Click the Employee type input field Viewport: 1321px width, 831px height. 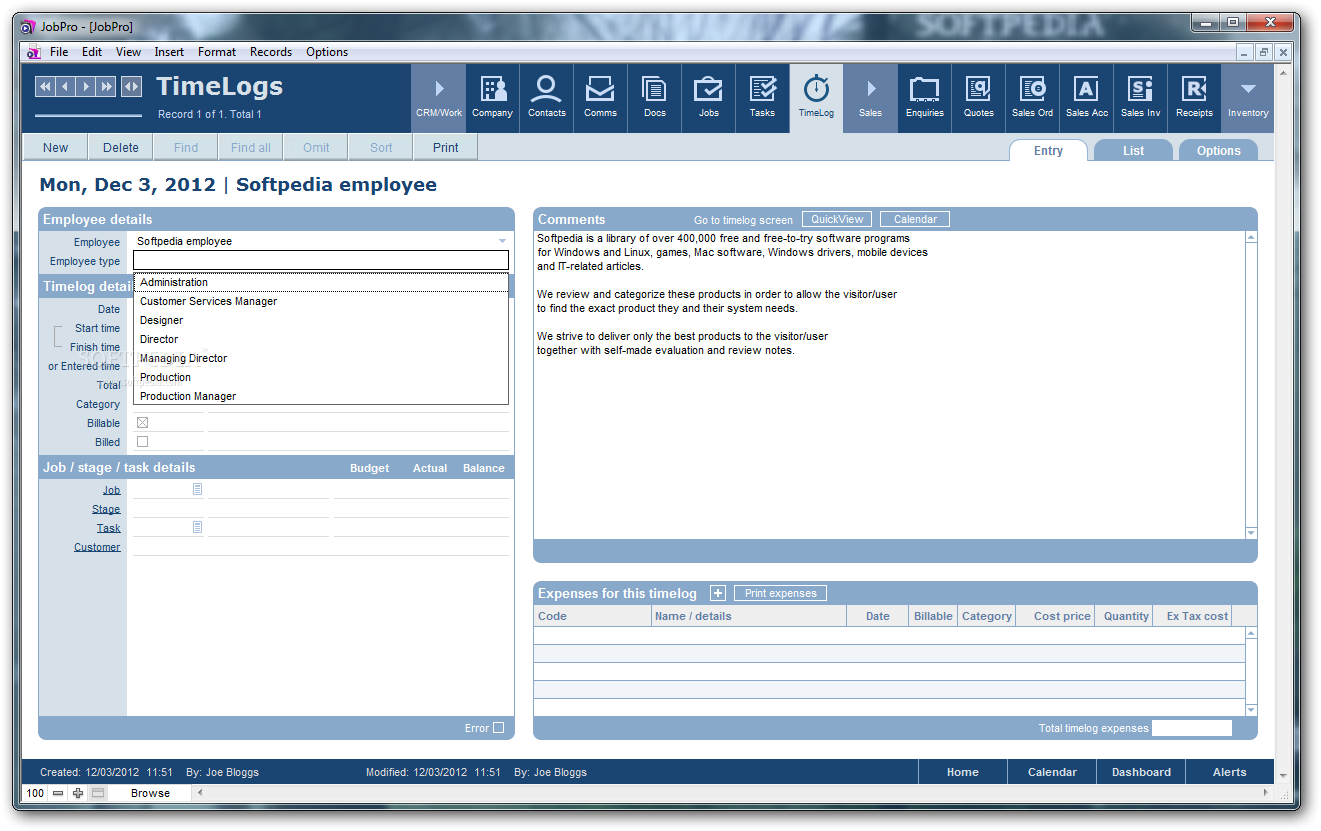[321, 261]
